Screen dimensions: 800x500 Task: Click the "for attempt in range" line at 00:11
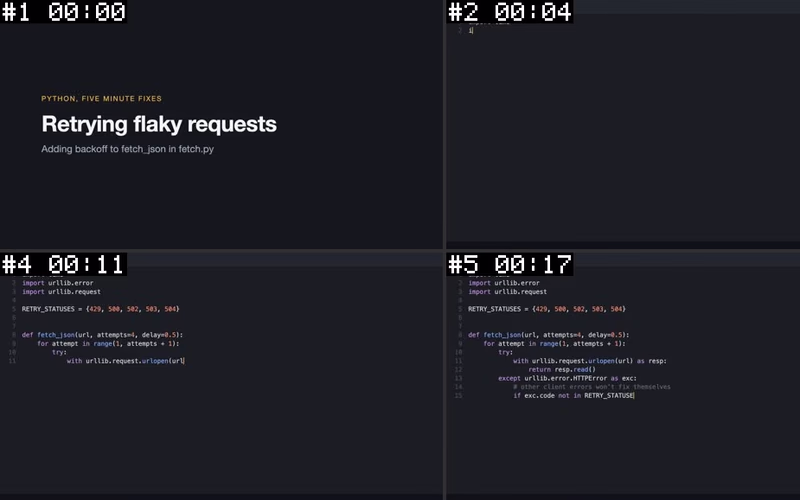108,343
